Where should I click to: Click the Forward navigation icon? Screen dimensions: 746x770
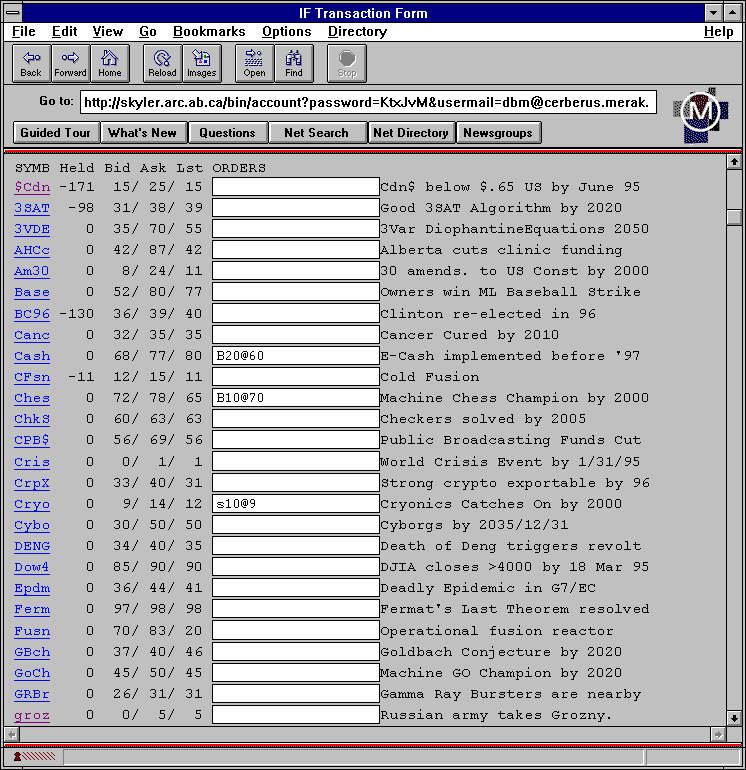tap(70, 63)
